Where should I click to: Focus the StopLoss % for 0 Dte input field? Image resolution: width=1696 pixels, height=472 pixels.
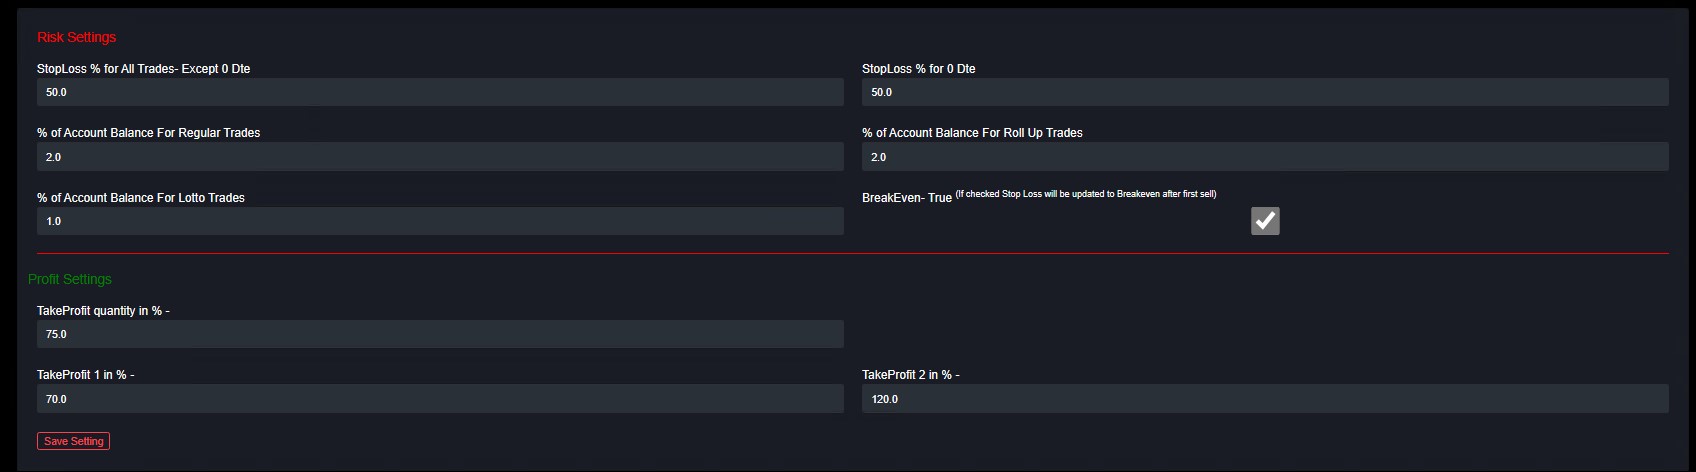1265,92
